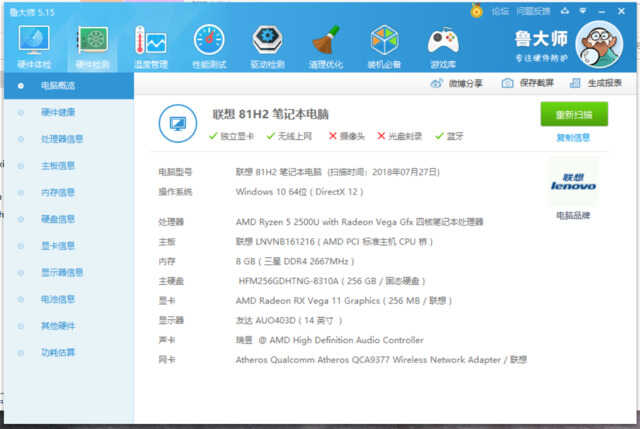640x429 pixels.
Task: Click the 光盘刻录 feature with red cross
Action: (399, 136)
